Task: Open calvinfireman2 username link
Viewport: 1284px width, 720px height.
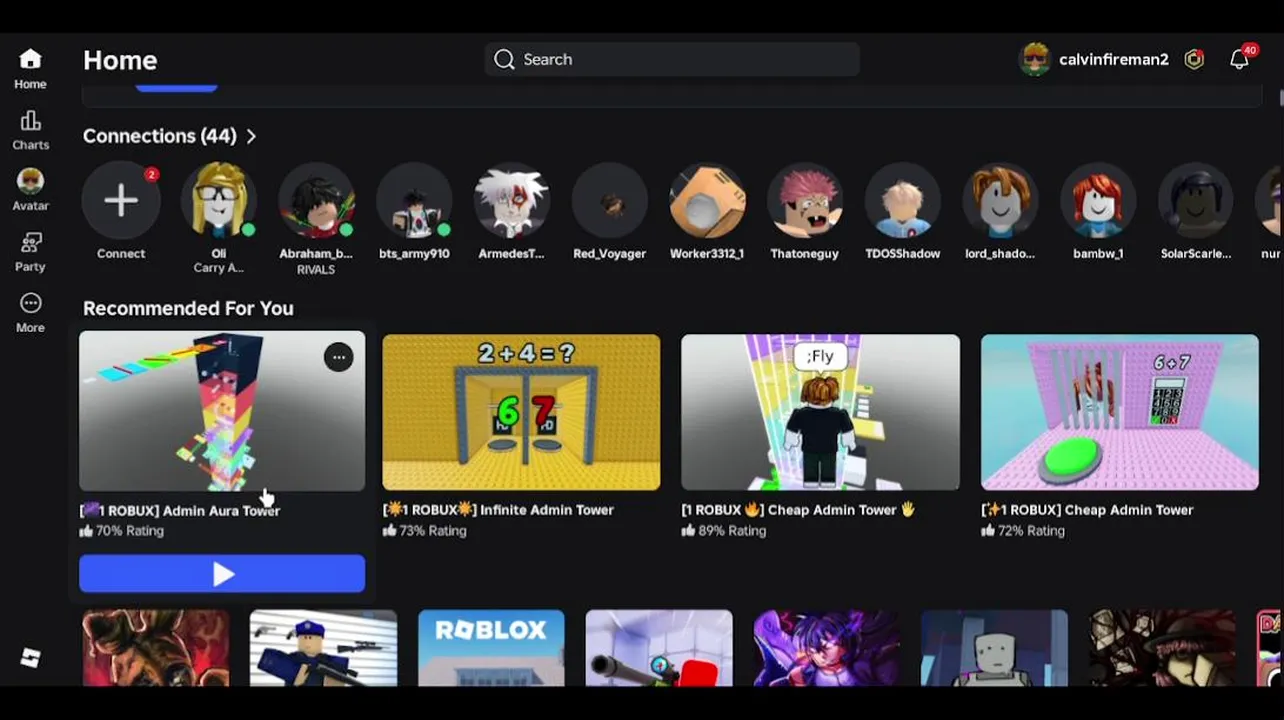Action: click(1113, 59)
